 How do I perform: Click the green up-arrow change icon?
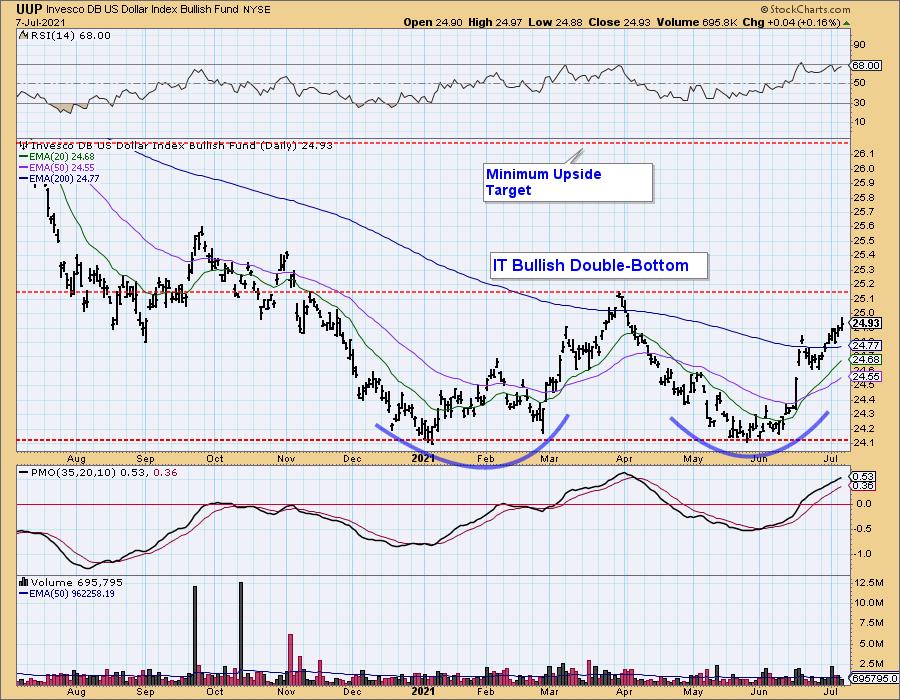click(x=846, y=23)
